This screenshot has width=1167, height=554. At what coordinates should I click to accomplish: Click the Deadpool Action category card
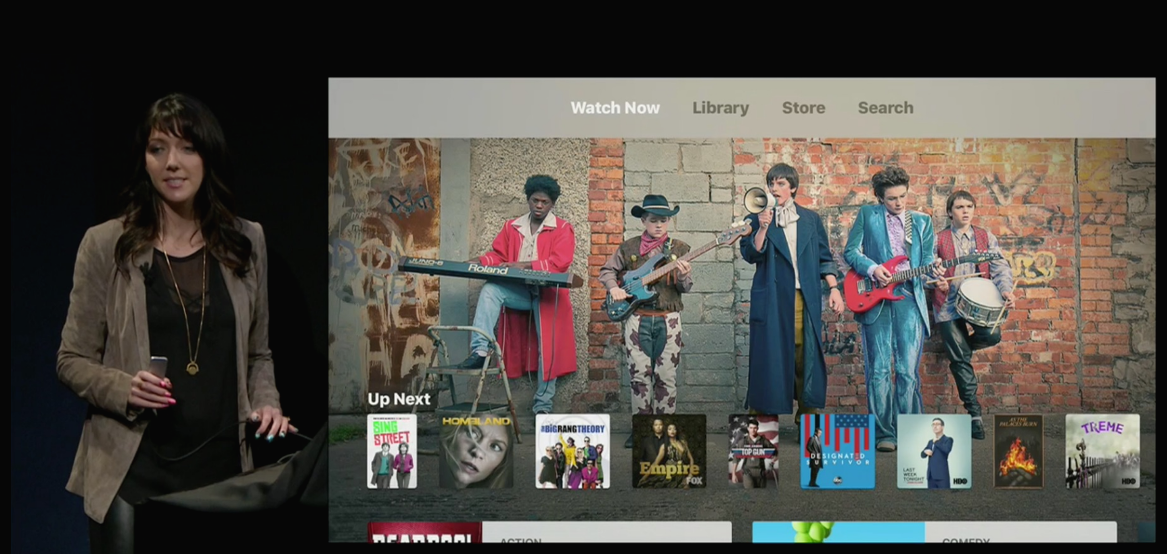point(549,532)
